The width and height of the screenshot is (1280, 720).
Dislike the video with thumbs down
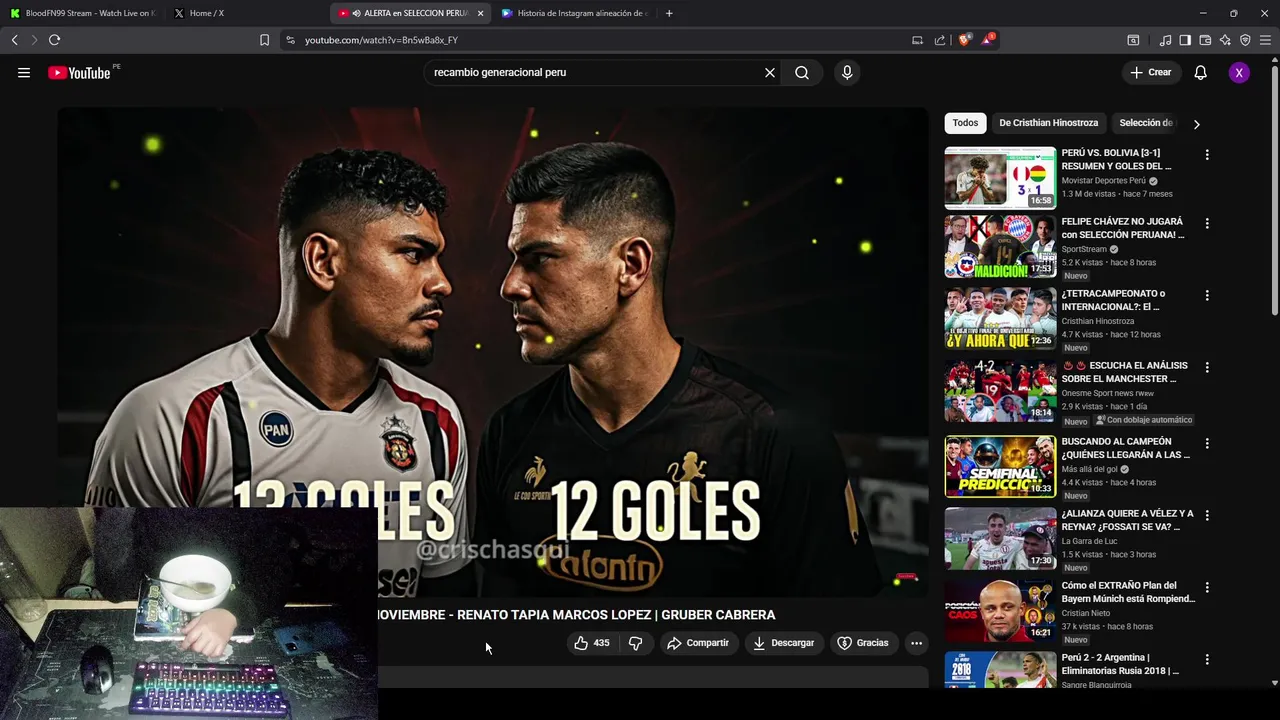point(635,643)
